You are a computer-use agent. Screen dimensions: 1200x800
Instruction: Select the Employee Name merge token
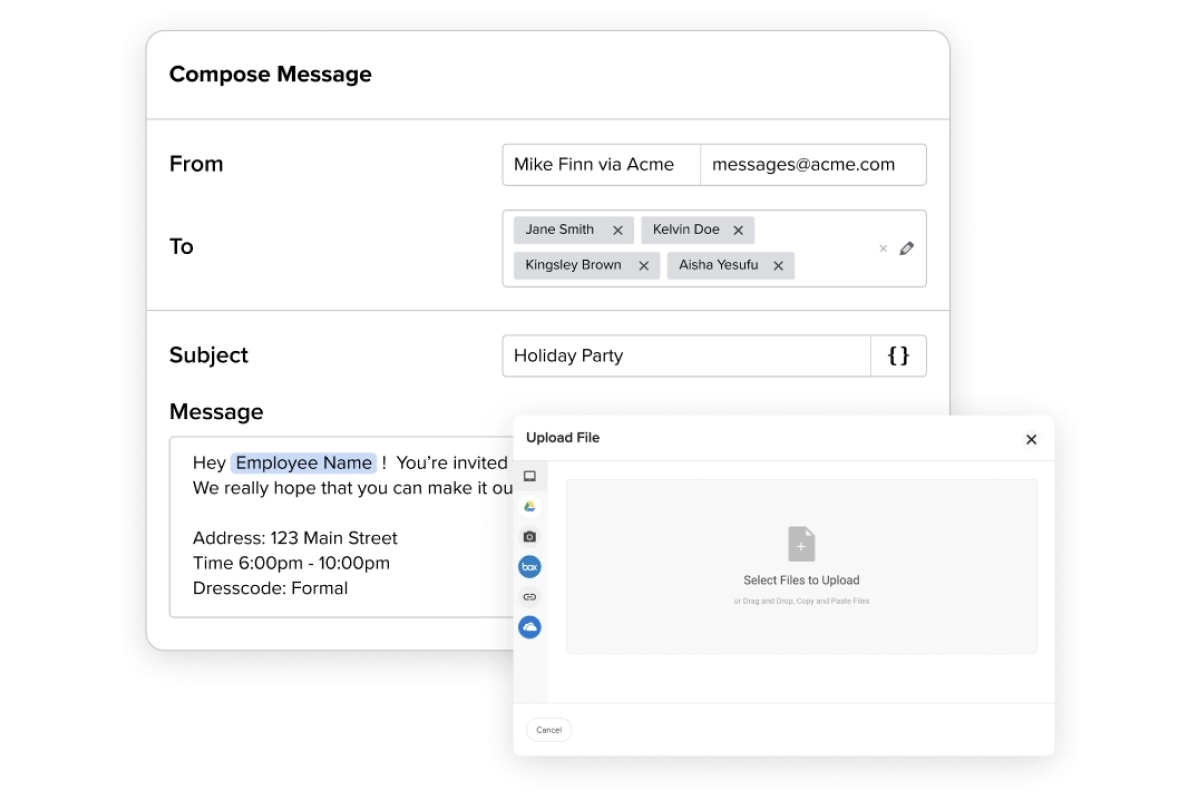[304, 462]
